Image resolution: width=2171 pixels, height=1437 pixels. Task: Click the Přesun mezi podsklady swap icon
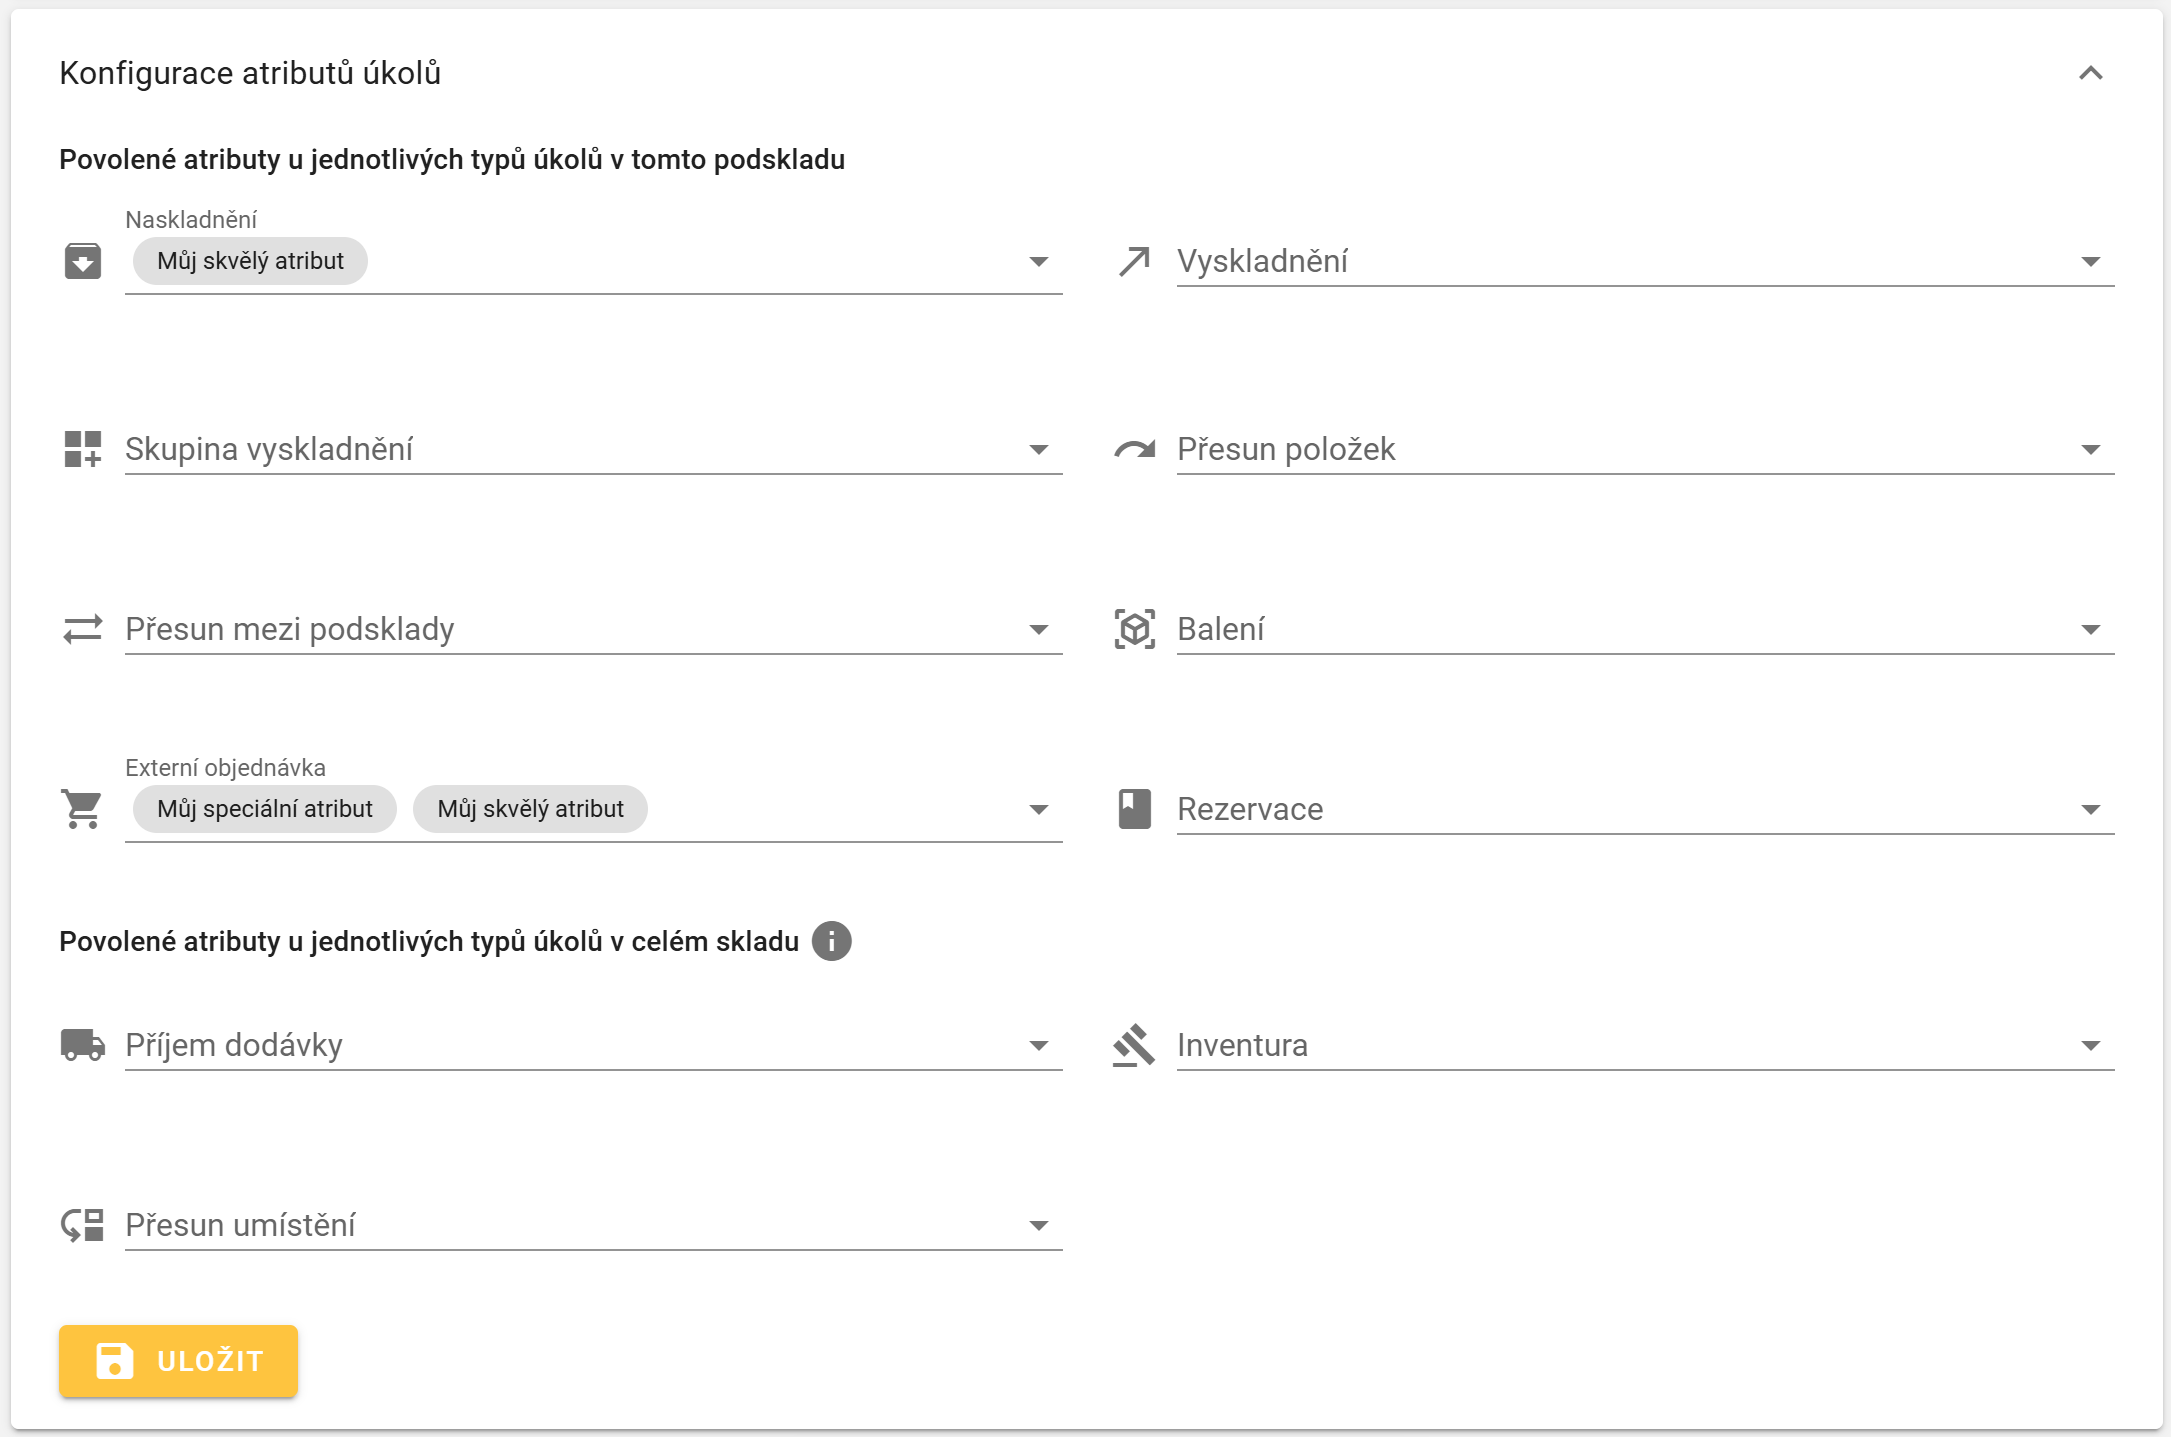[x=82, y=629]
